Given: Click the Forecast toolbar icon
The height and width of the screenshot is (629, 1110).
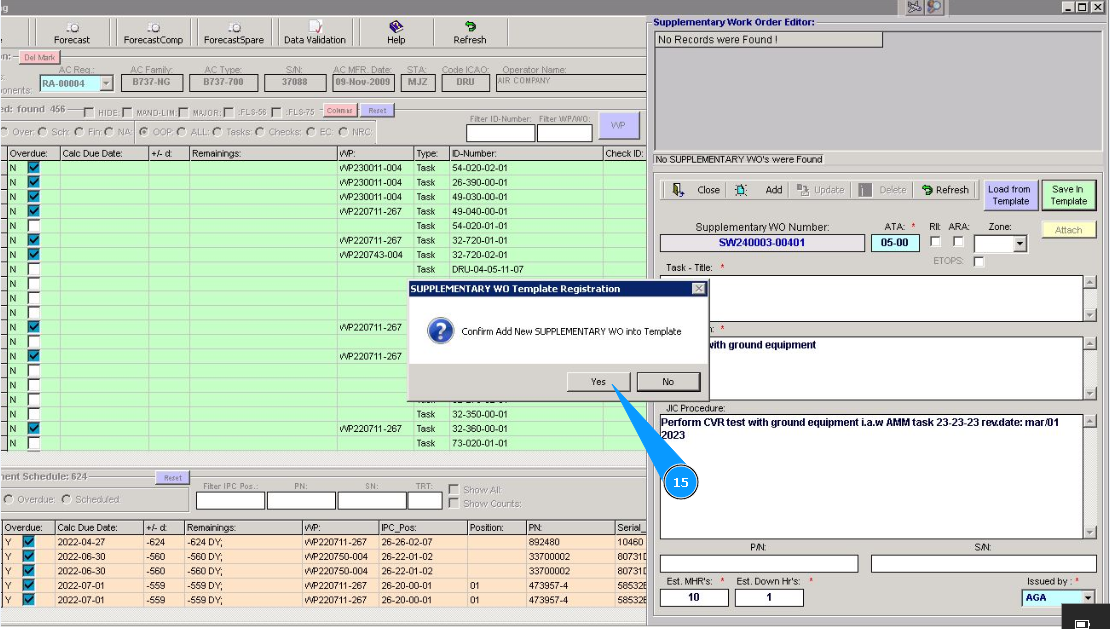Looking at the screenshot, I should coord(72,31).
